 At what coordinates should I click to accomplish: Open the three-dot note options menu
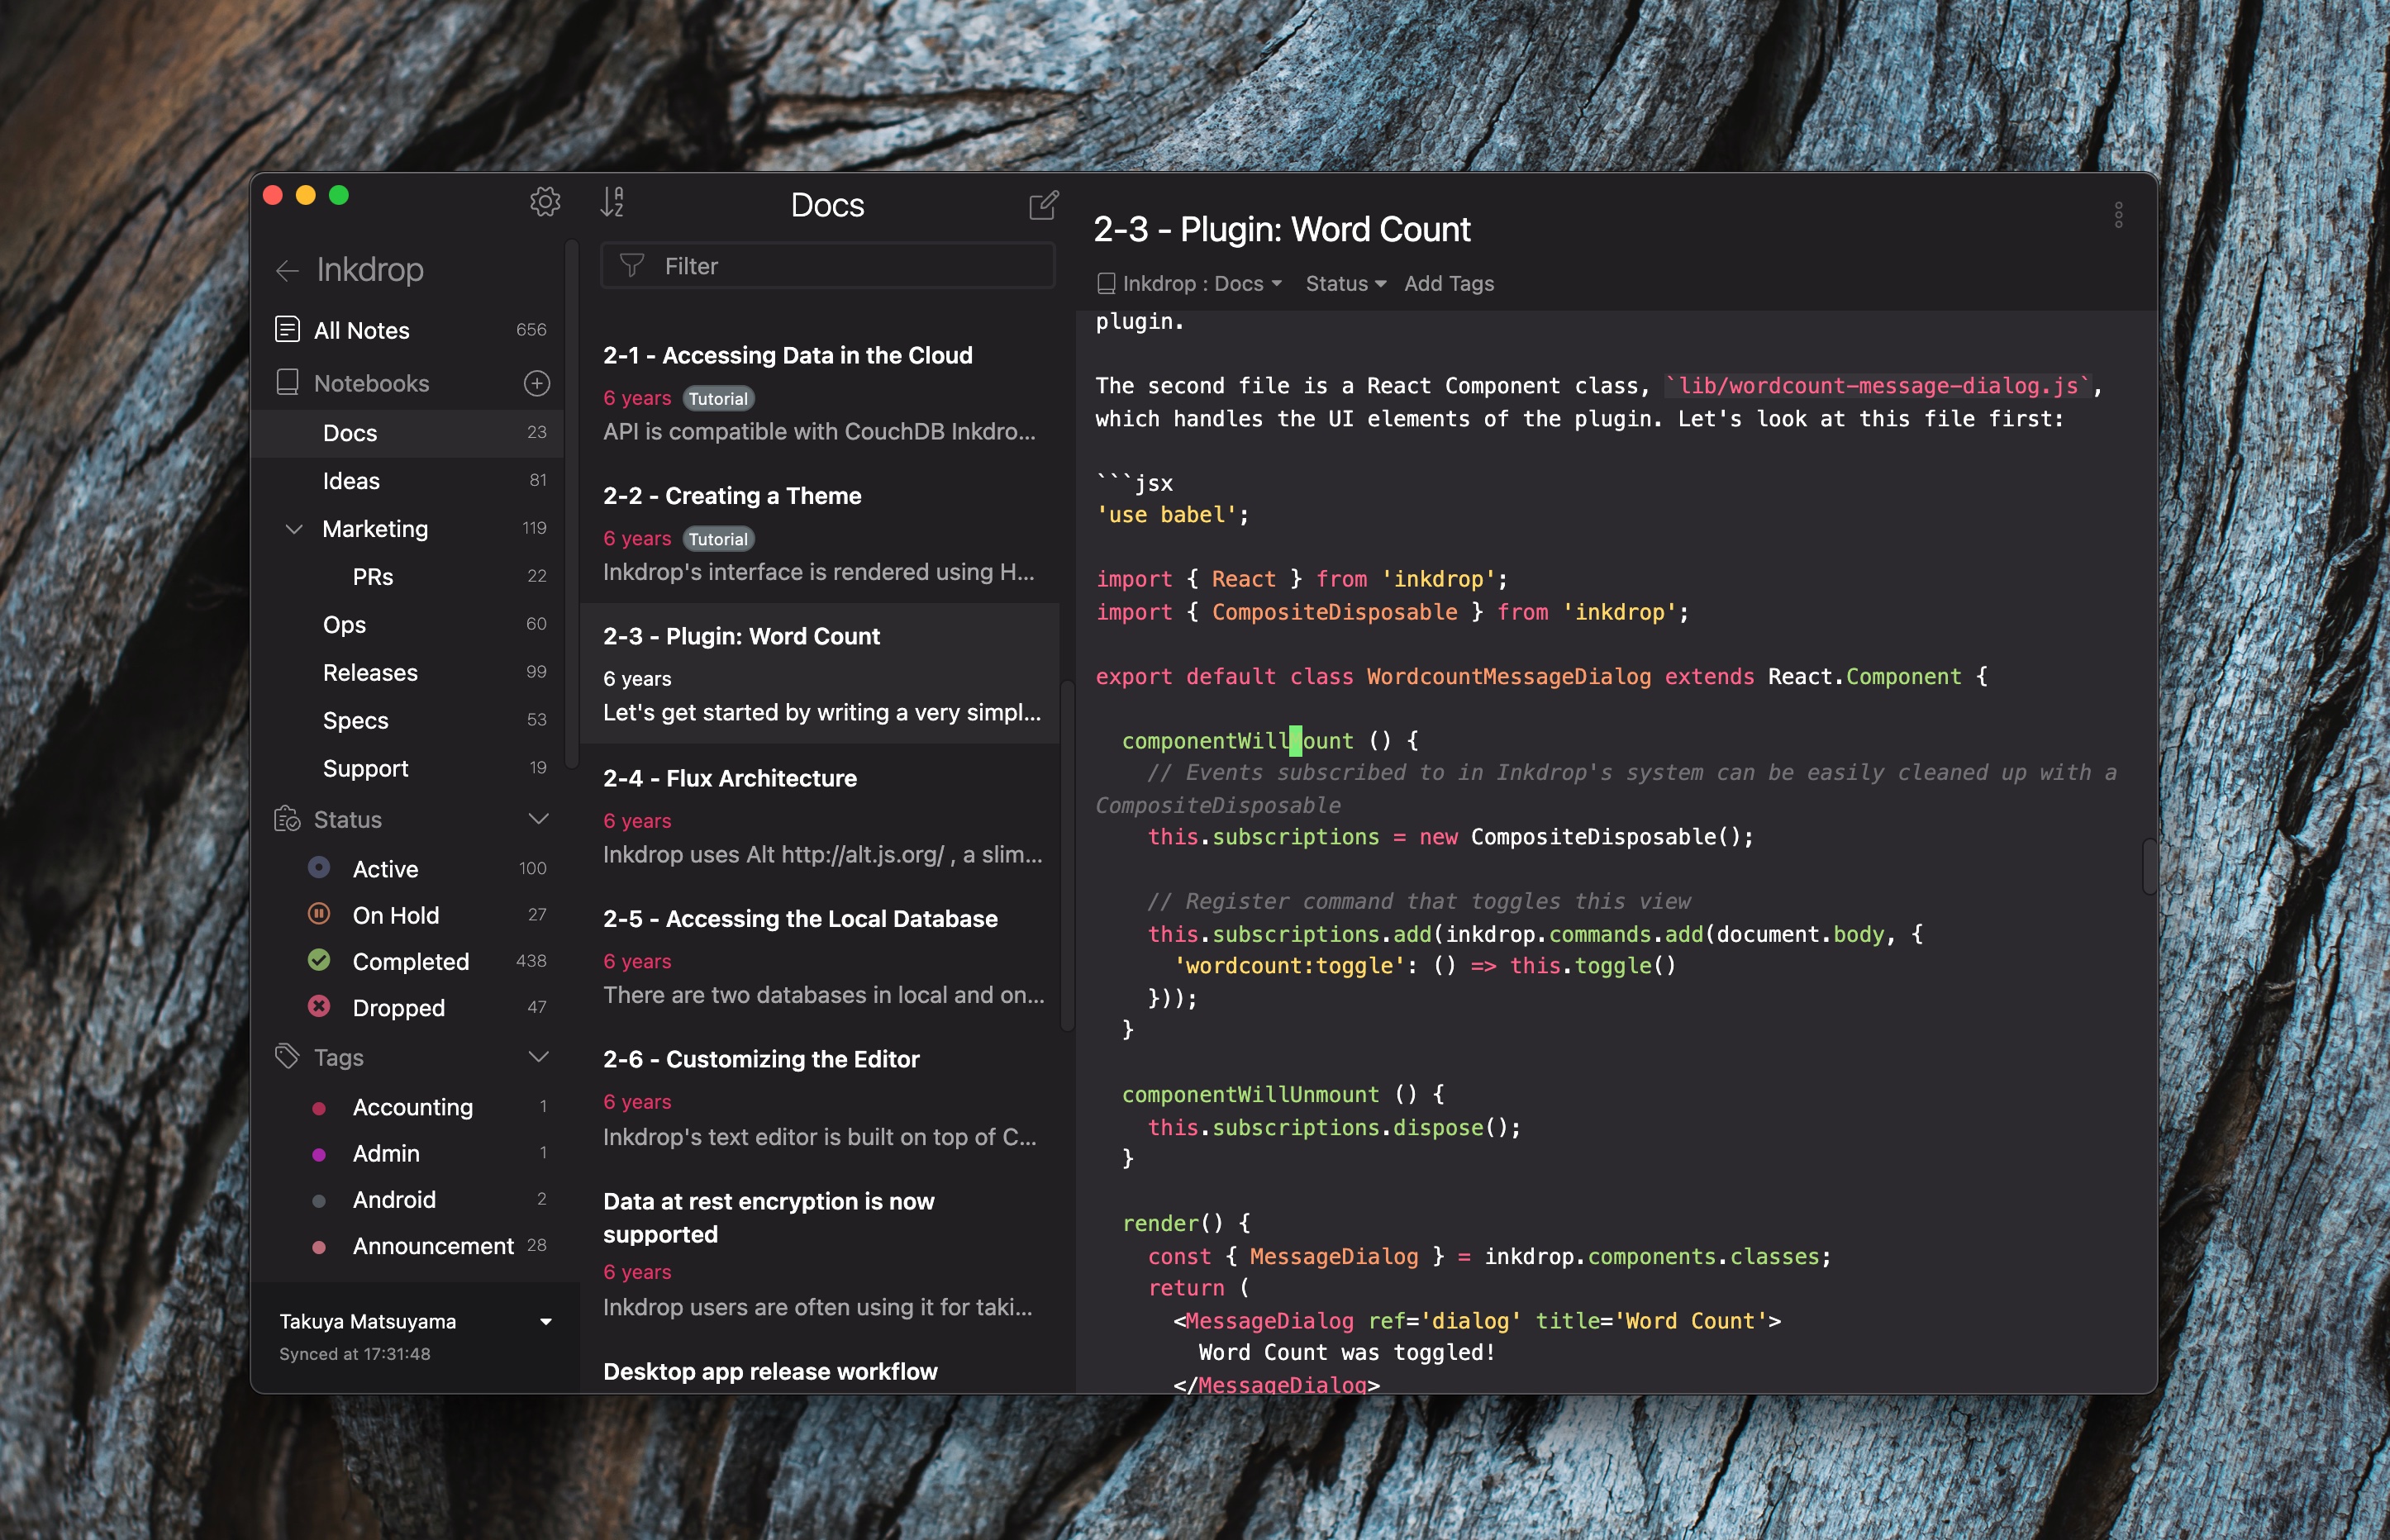(x=2118, y=214)
